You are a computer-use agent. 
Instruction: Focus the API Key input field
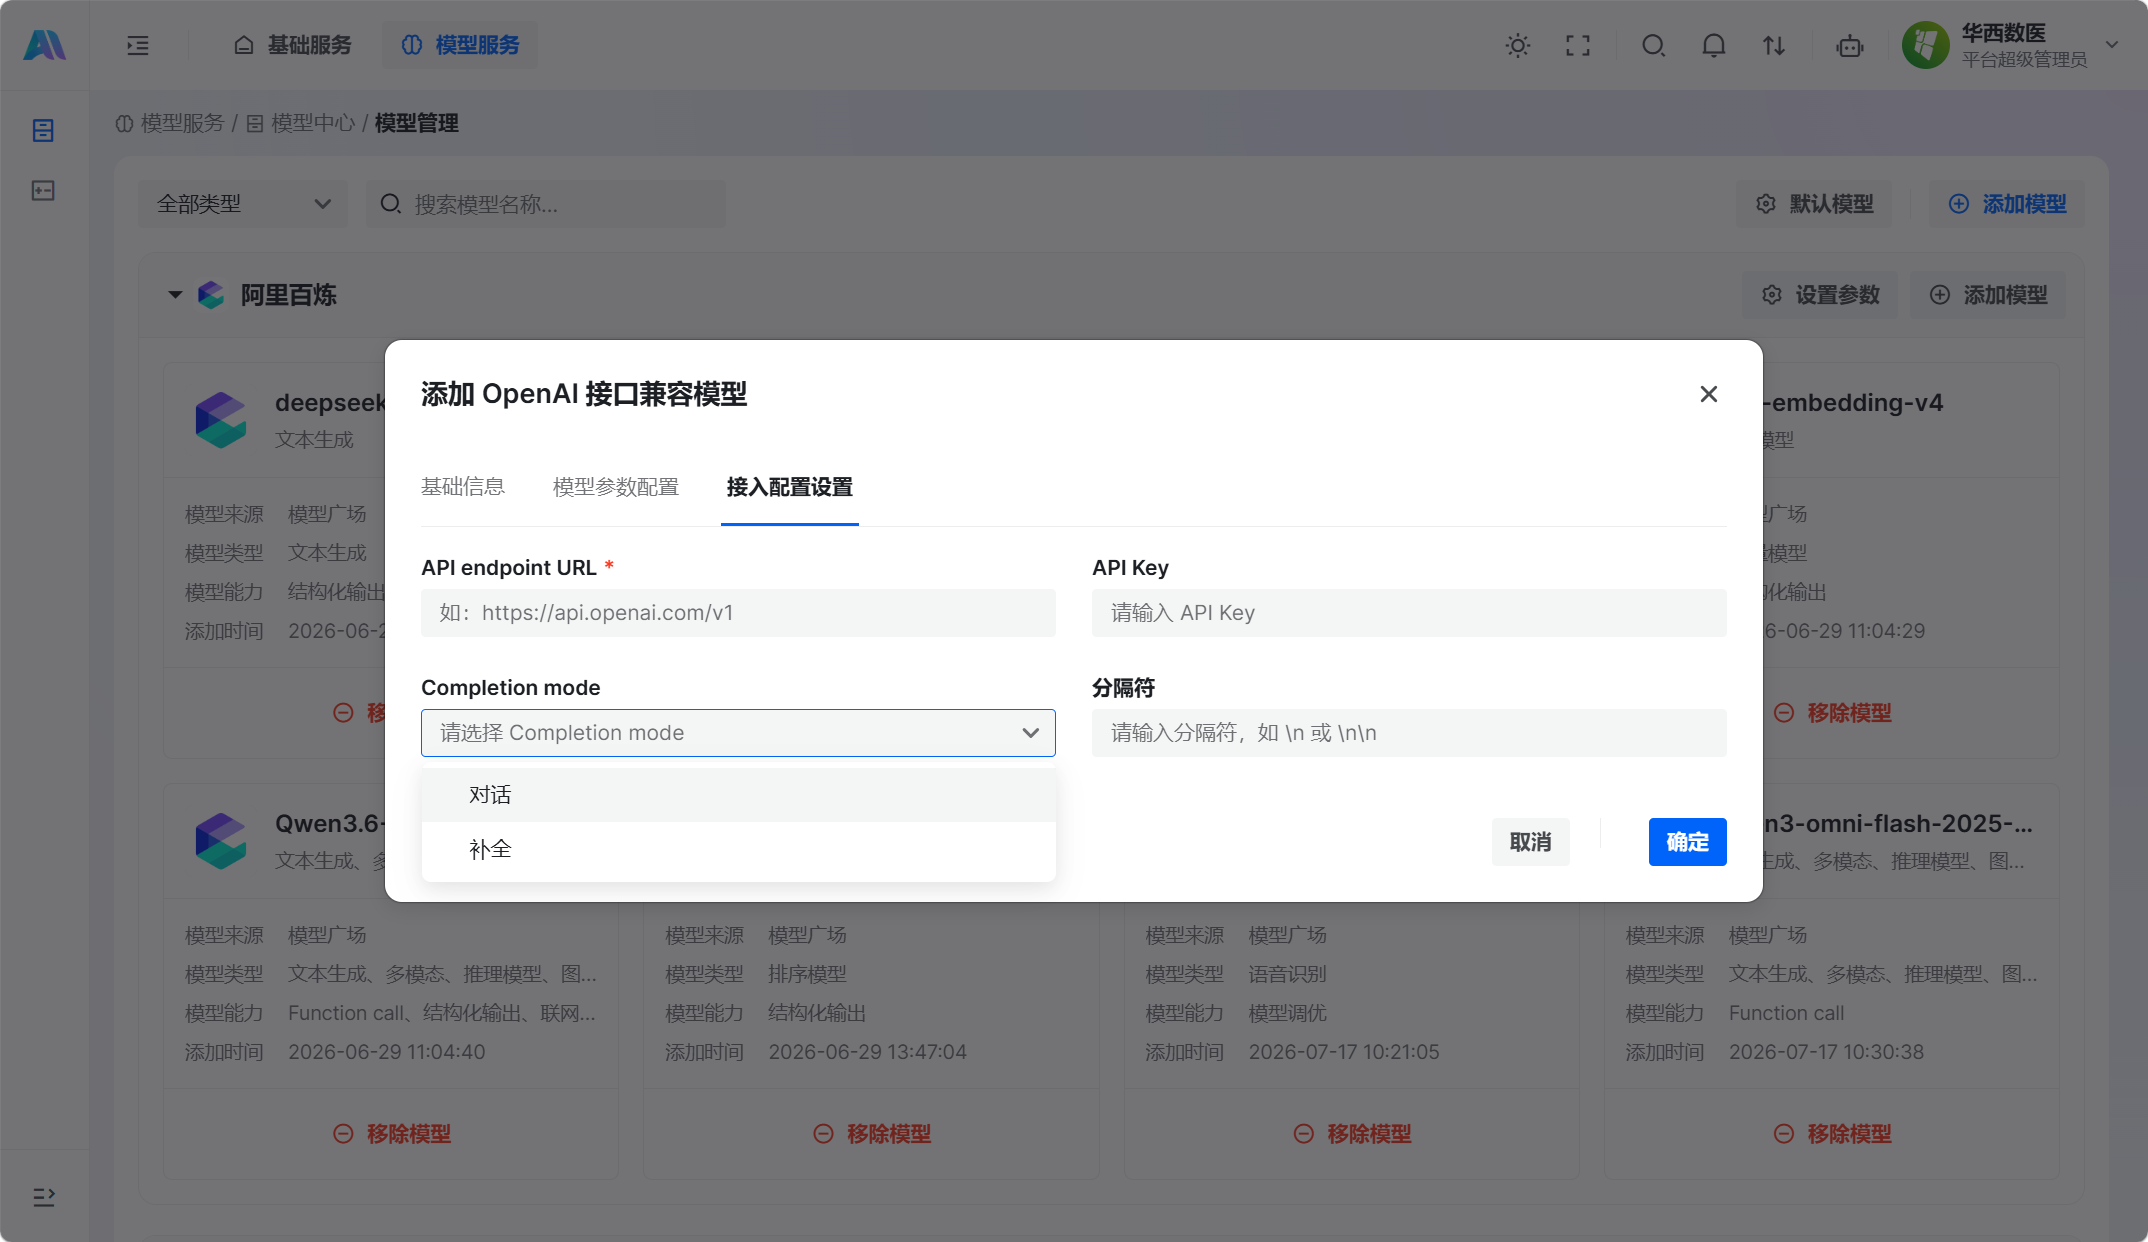point(1409,613)
